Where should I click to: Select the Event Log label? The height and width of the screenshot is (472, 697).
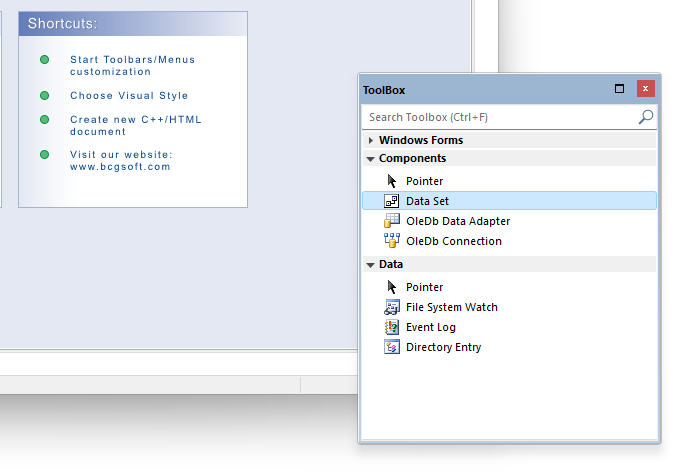click(x=431, y=327)
